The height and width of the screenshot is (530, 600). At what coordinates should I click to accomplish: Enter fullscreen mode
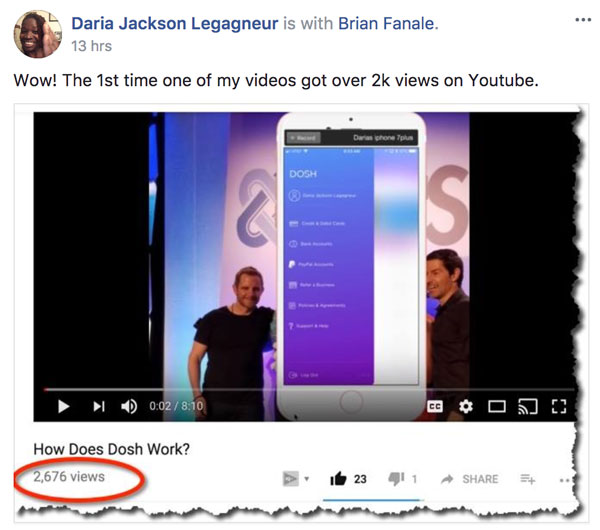pos(559,406)
